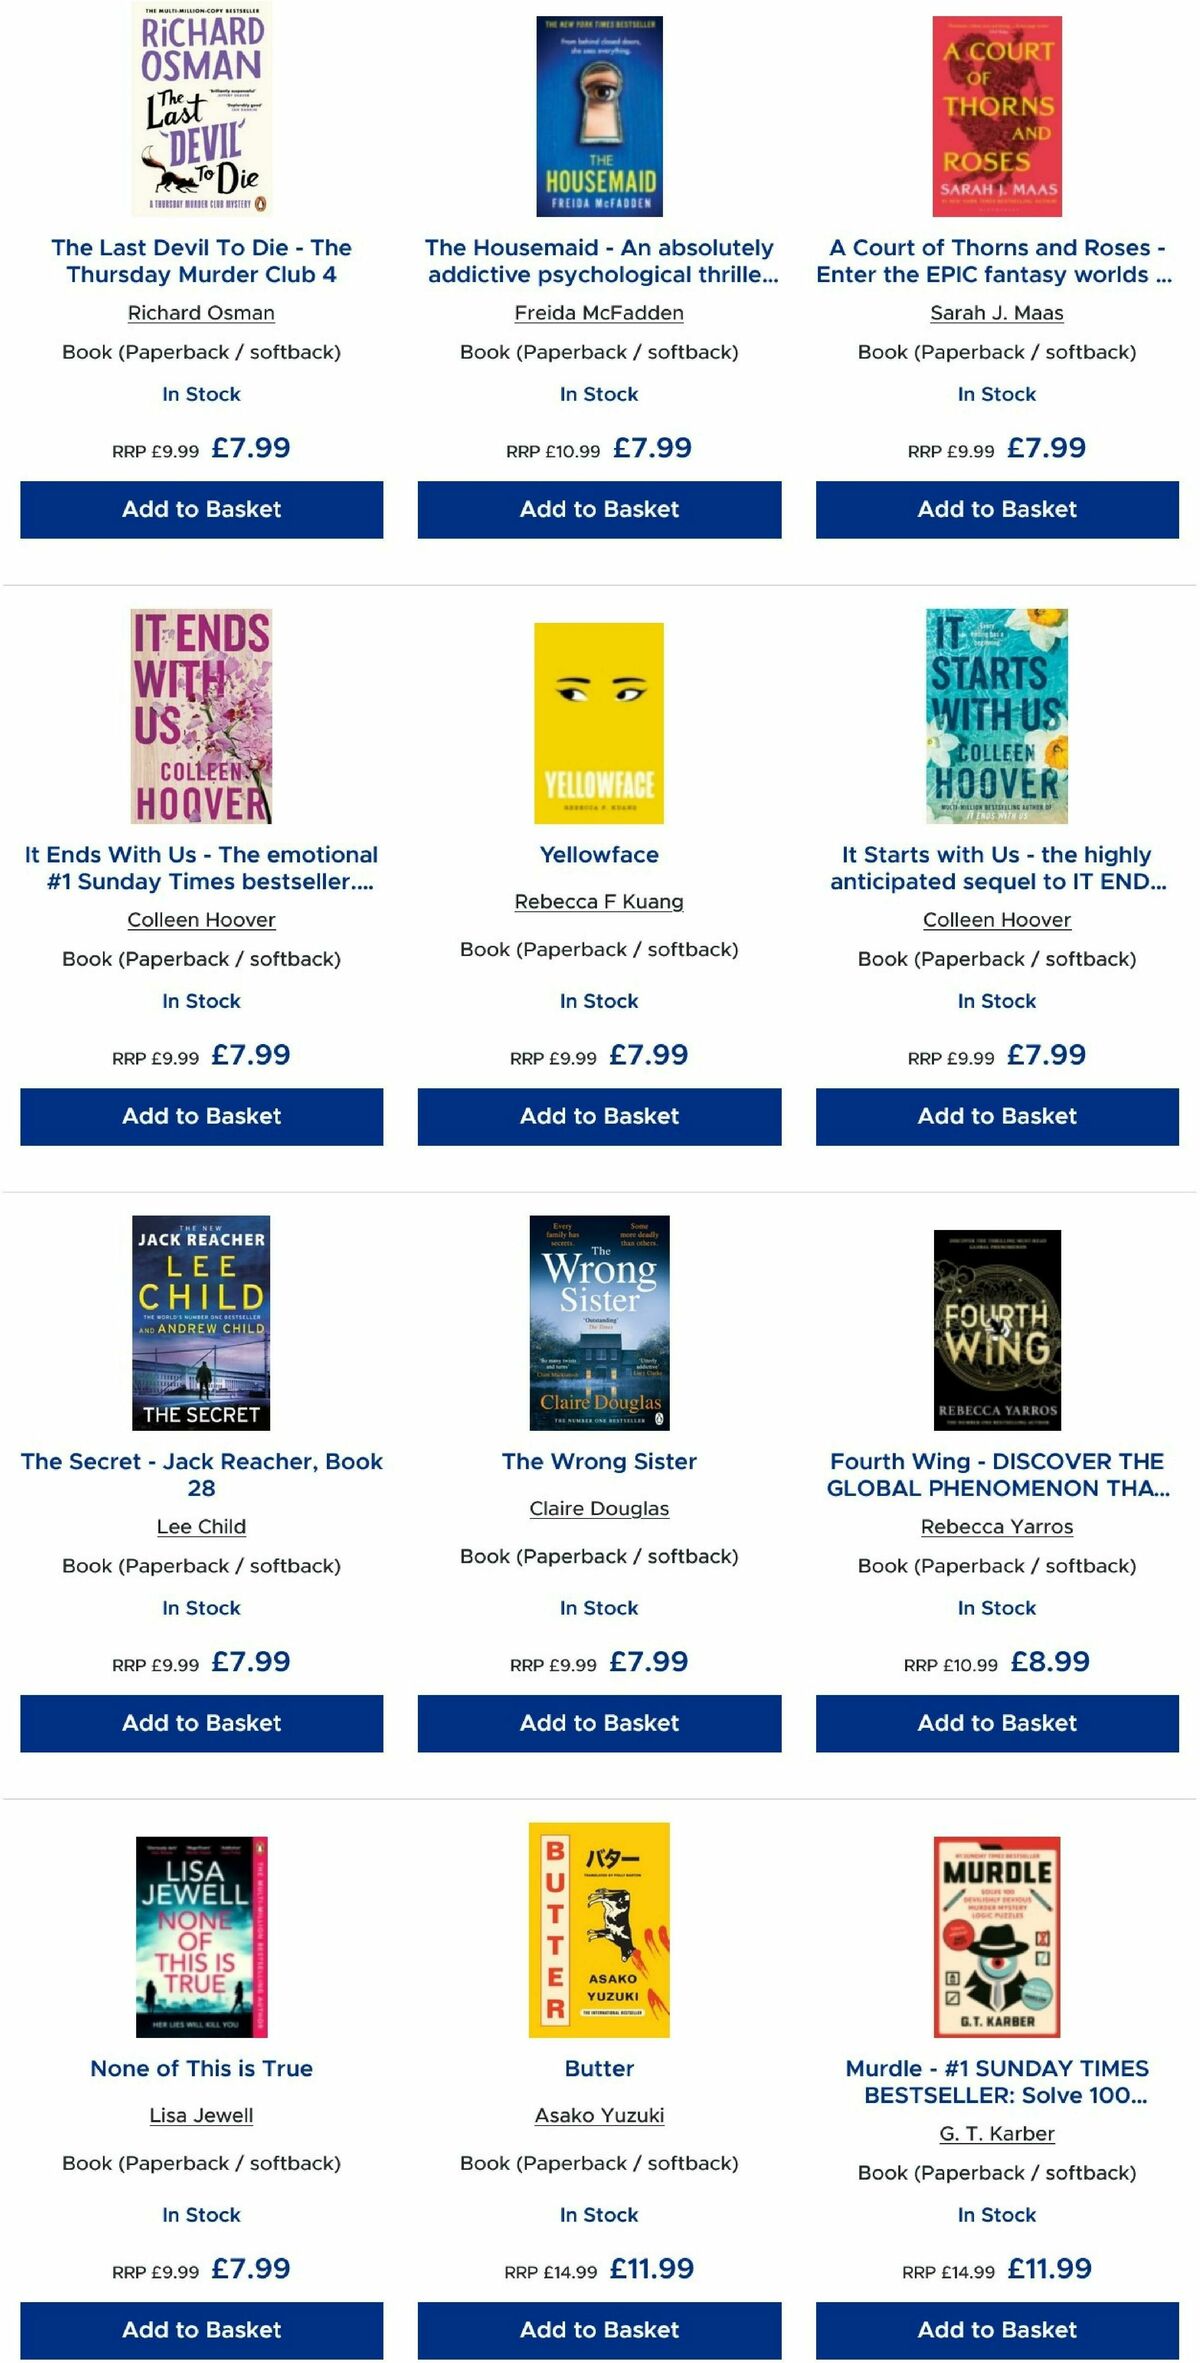This screenshot has height=2363, width=1200.
Task: Open None of This is True product page
Action: tap(200, 2067)
